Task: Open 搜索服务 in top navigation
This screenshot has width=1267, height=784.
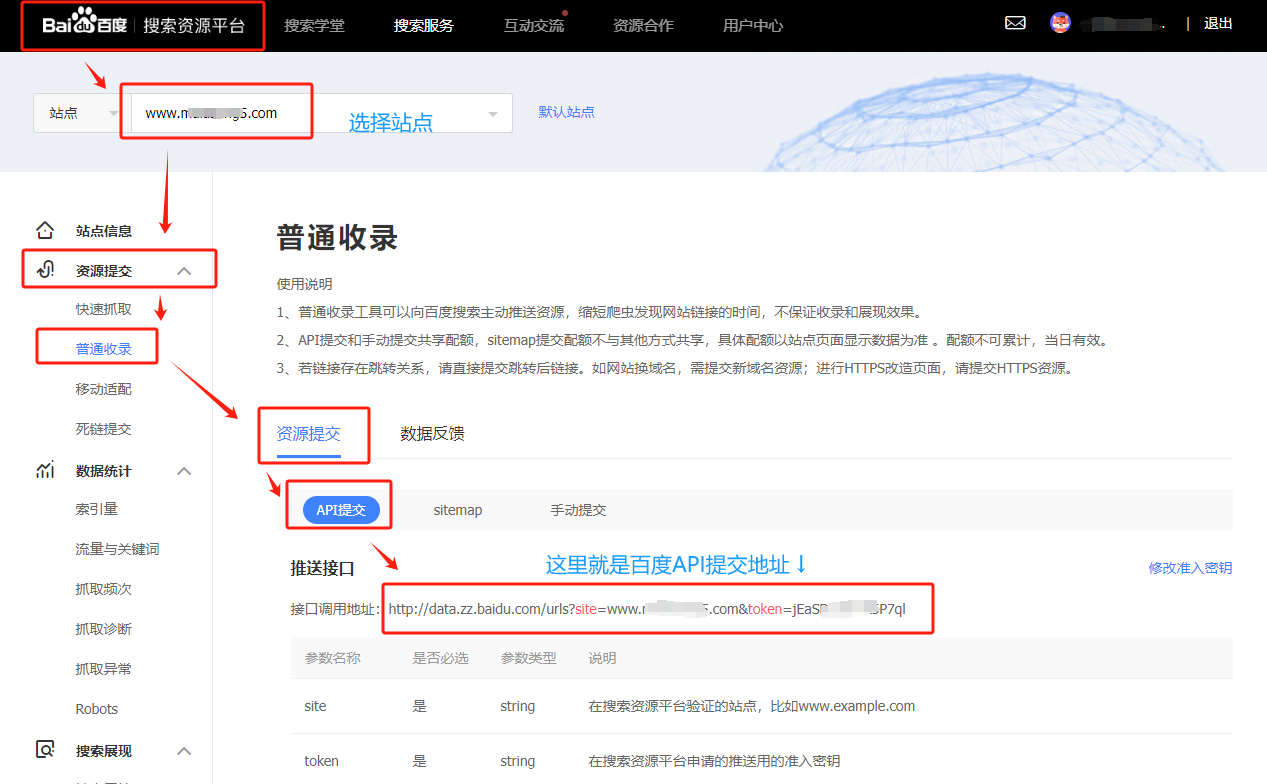Action: coord(424,26)
